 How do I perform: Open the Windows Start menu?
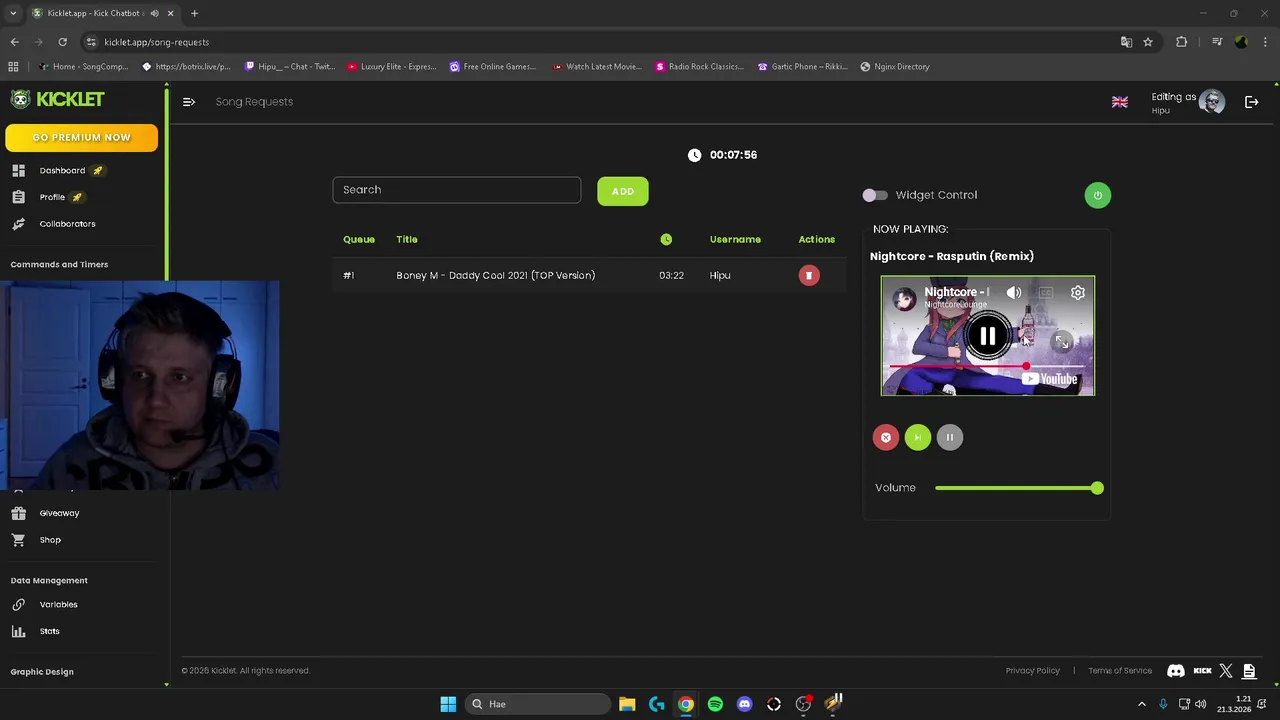(448, 704)
